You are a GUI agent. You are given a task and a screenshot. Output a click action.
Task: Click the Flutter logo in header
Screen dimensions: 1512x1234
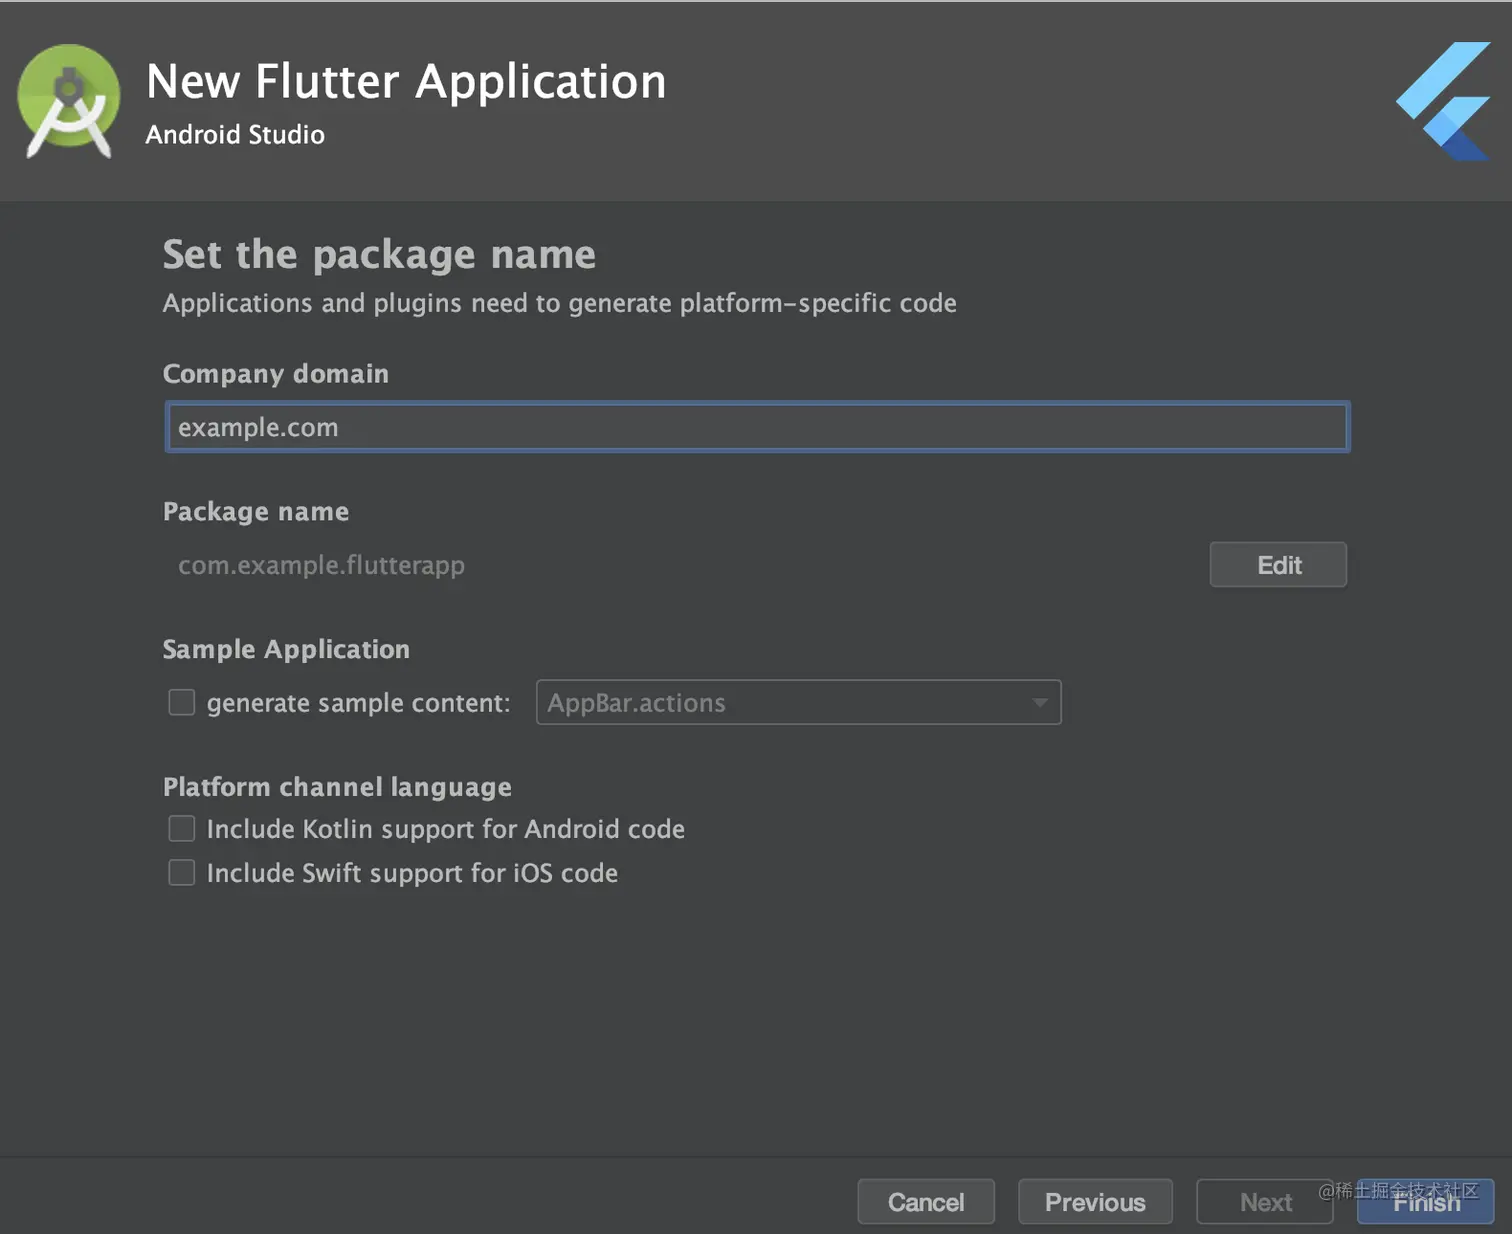pos(1444,101)
